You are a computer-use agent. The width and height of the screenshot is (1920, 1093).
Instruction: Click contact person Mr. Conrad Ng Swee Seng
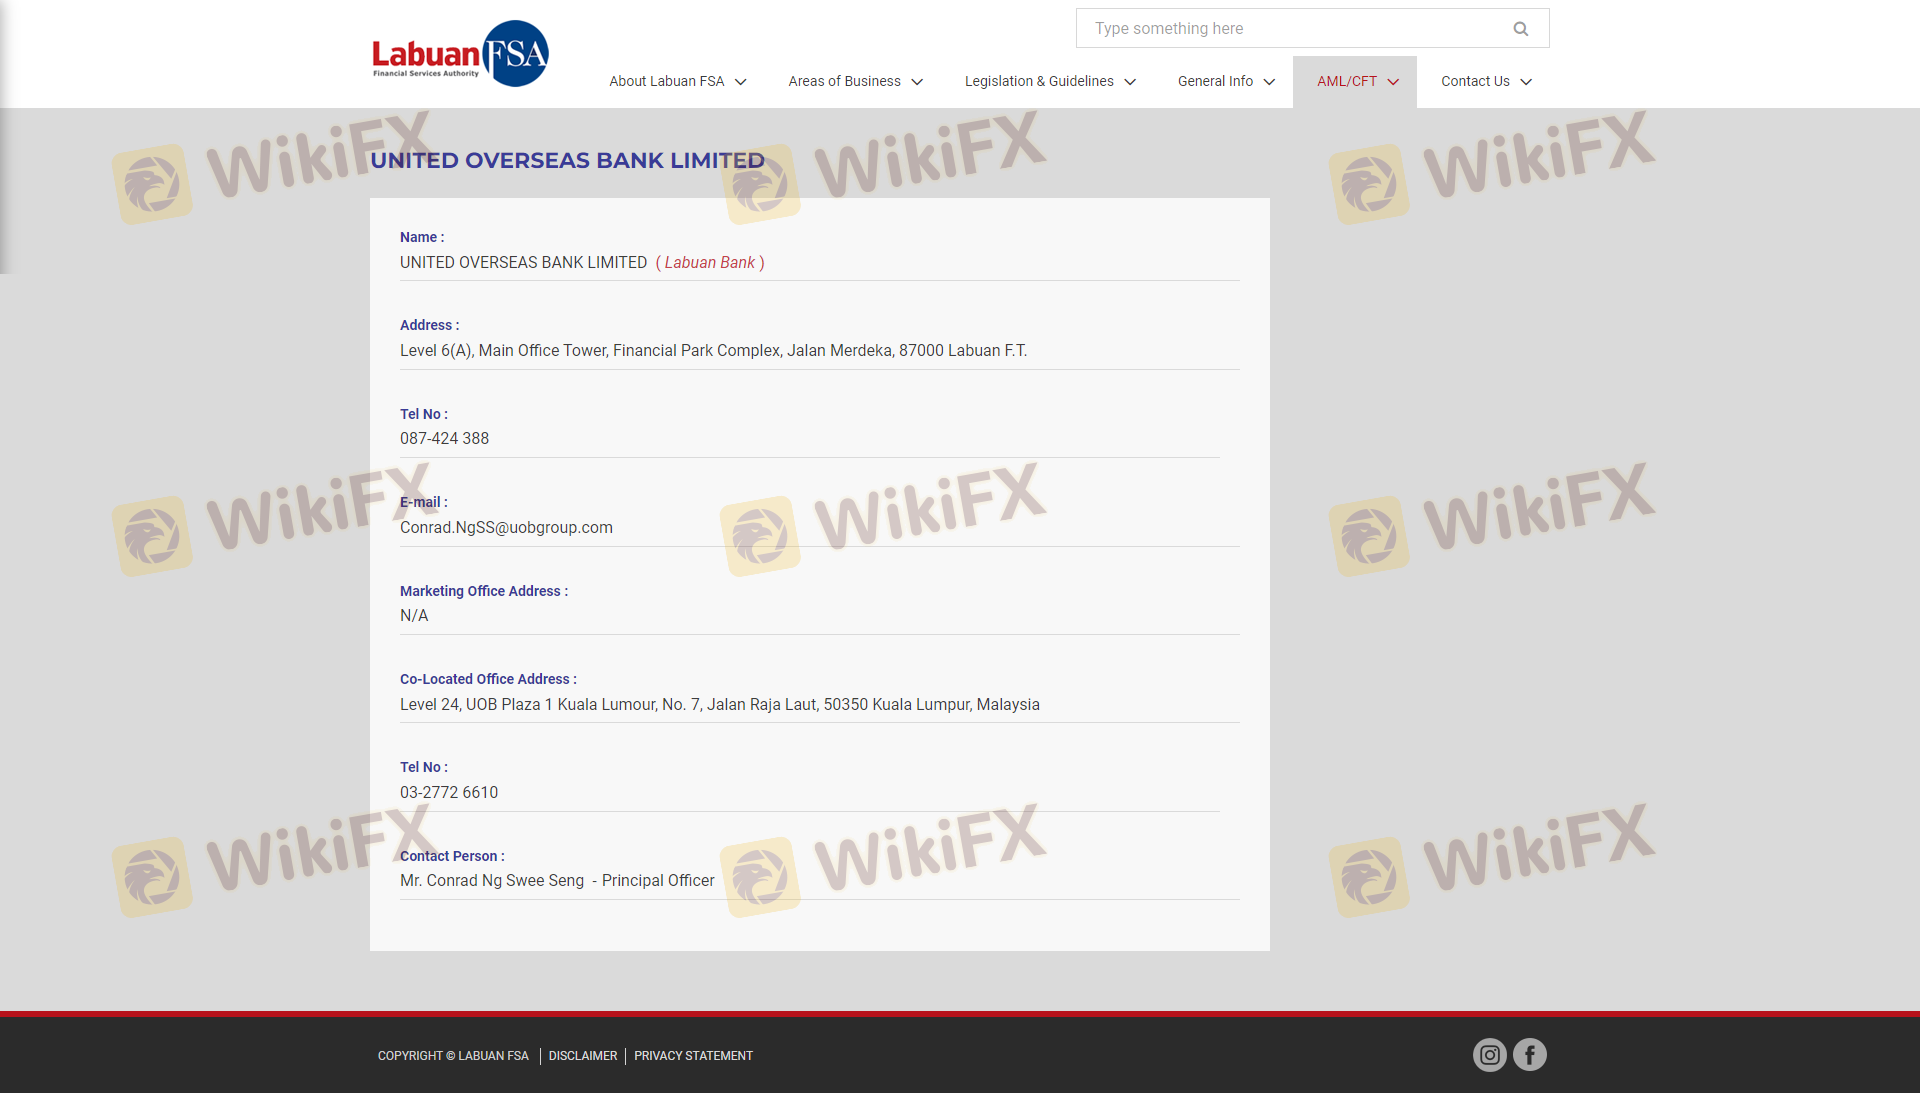[x=492, y=881]
